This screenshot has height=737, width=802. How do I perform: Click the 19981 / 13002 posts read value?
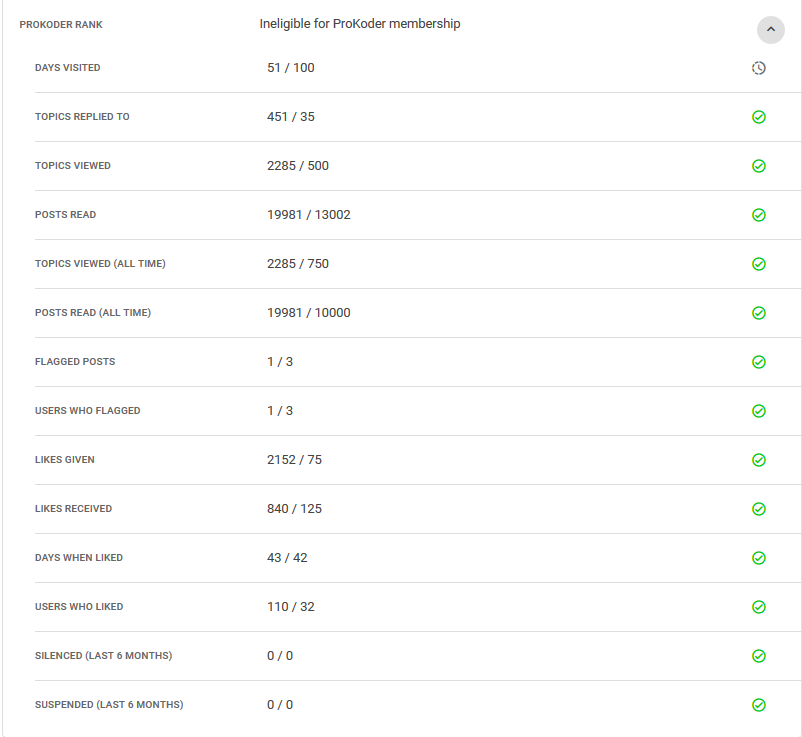click(309, 215)
